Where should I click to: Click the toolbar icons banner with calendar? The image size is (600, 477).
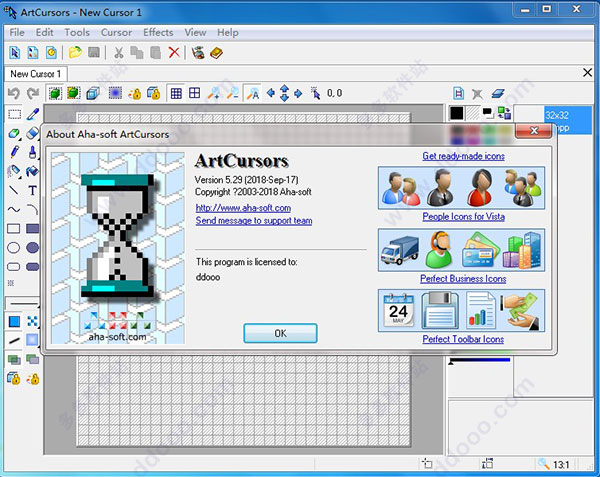click(x=461, y=311)
